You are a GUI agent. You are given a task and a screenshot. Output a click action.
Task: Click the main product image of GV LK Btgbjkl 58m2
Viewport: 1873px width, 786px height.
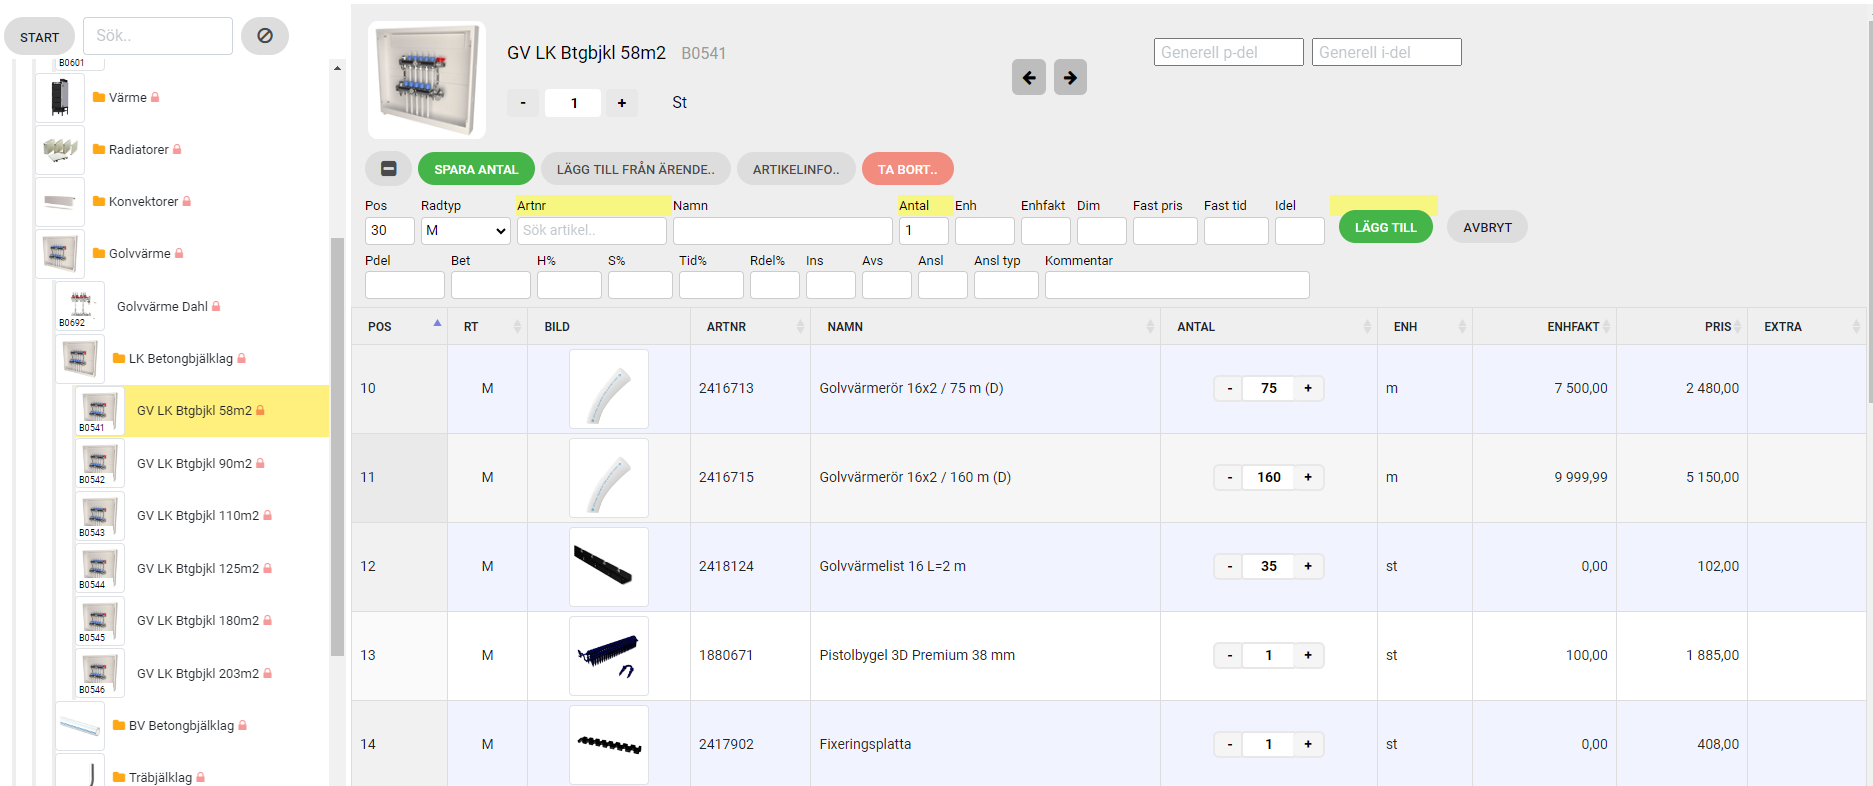(427, 80)
